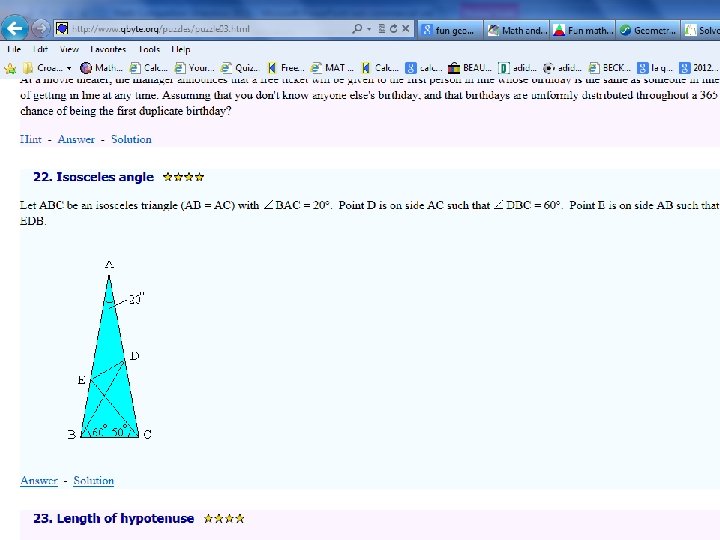Switch to the 'Fun math..' tab
The width and height of the screenshot is (720, 540).
pyautogui.click(x=583, y=30)
